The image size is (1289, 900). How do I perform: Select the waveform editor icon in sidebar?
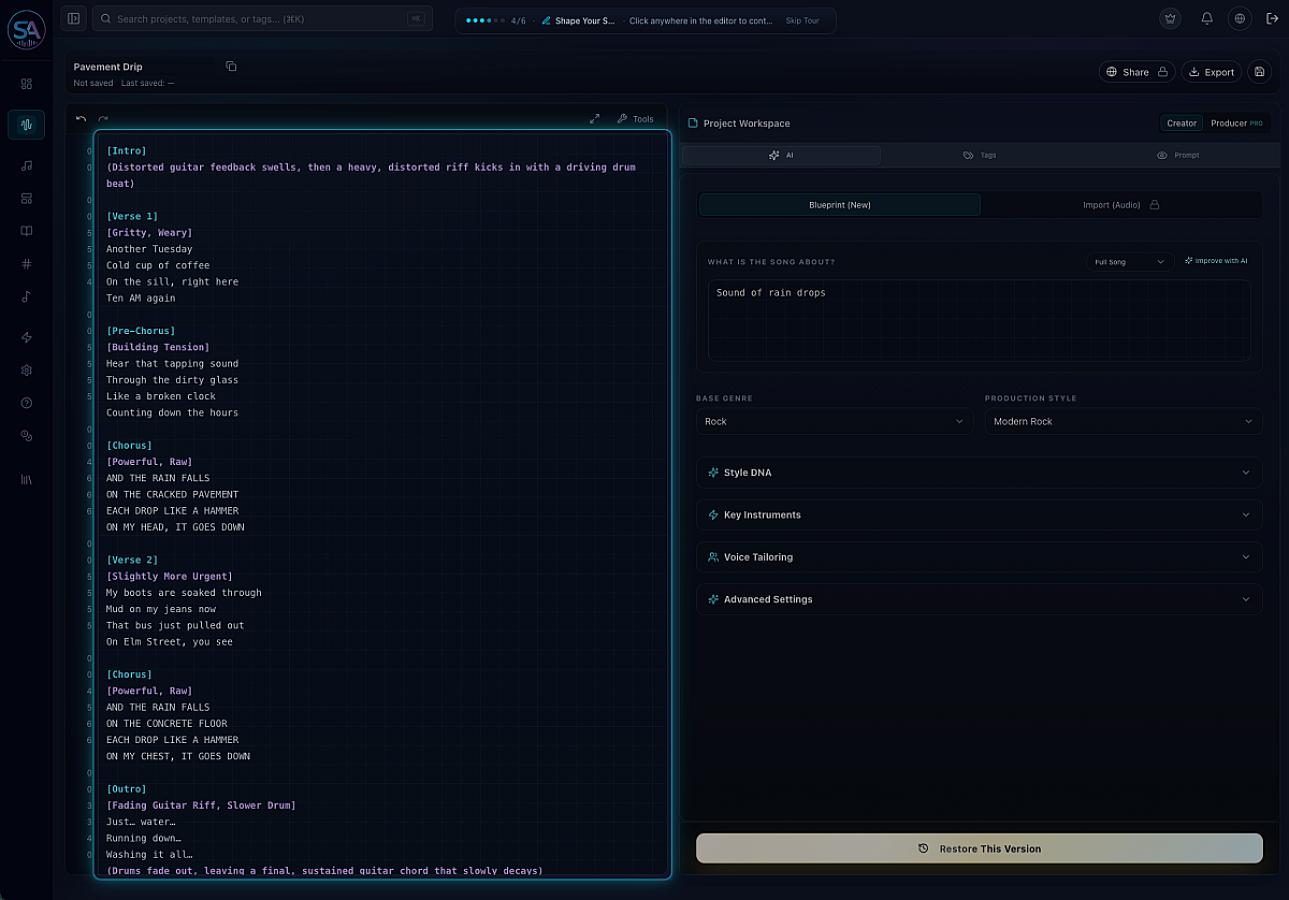point(26,124)
